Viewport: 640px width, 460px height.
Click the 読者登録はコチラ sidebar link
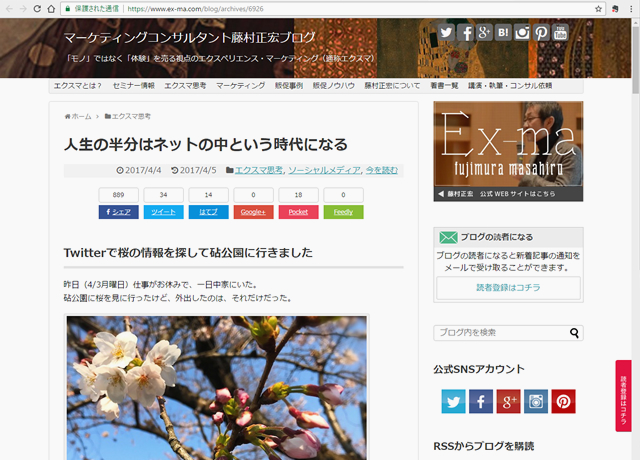[508, 288]
